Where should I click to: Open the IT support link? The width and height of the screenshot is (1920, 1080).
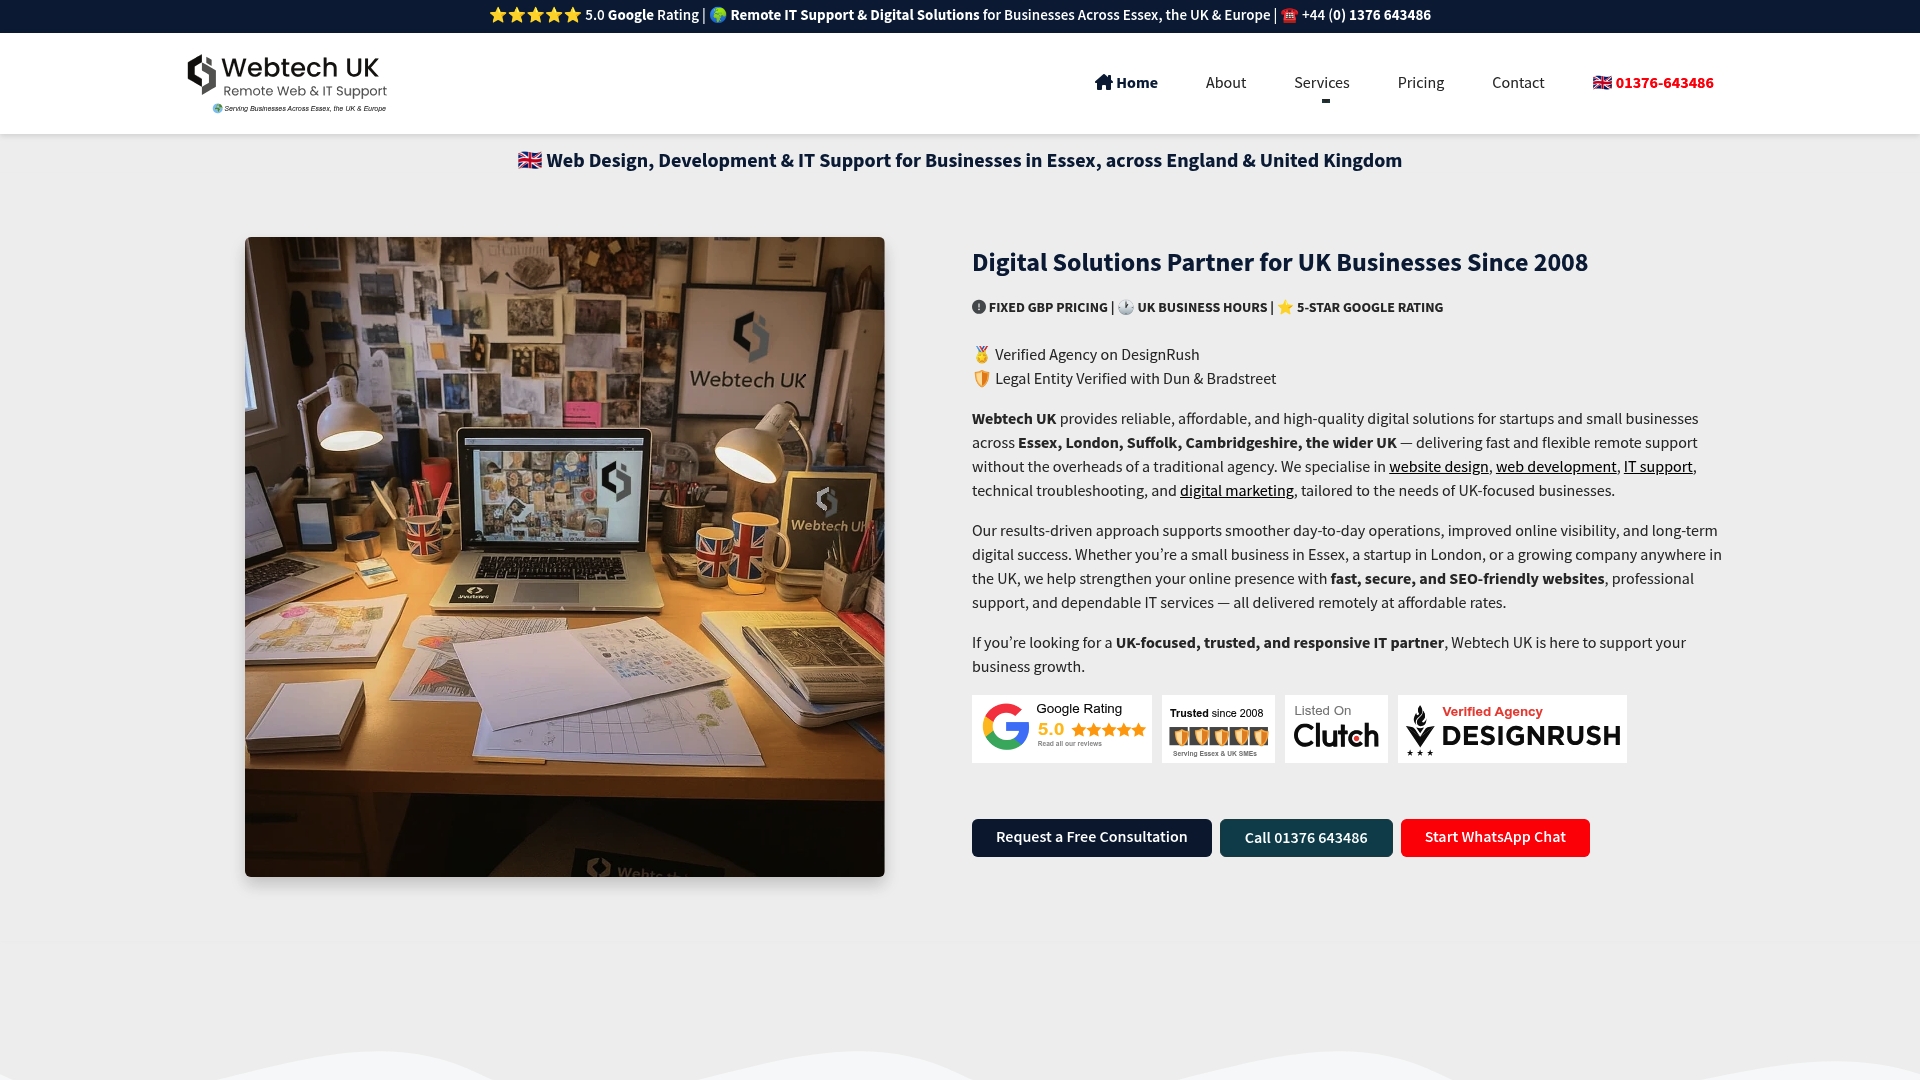[1658, 467]
